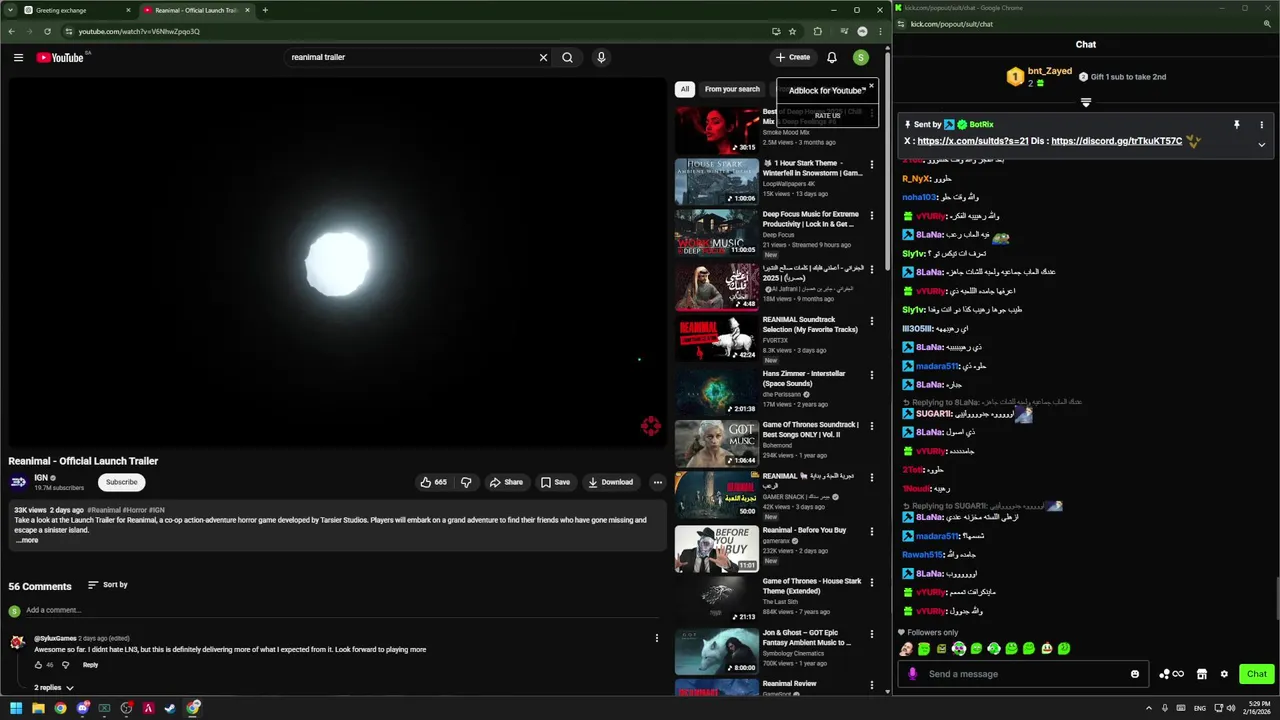Focus the Add a comment field
This screenshot has width=1280, height=720.
[343, 610]
